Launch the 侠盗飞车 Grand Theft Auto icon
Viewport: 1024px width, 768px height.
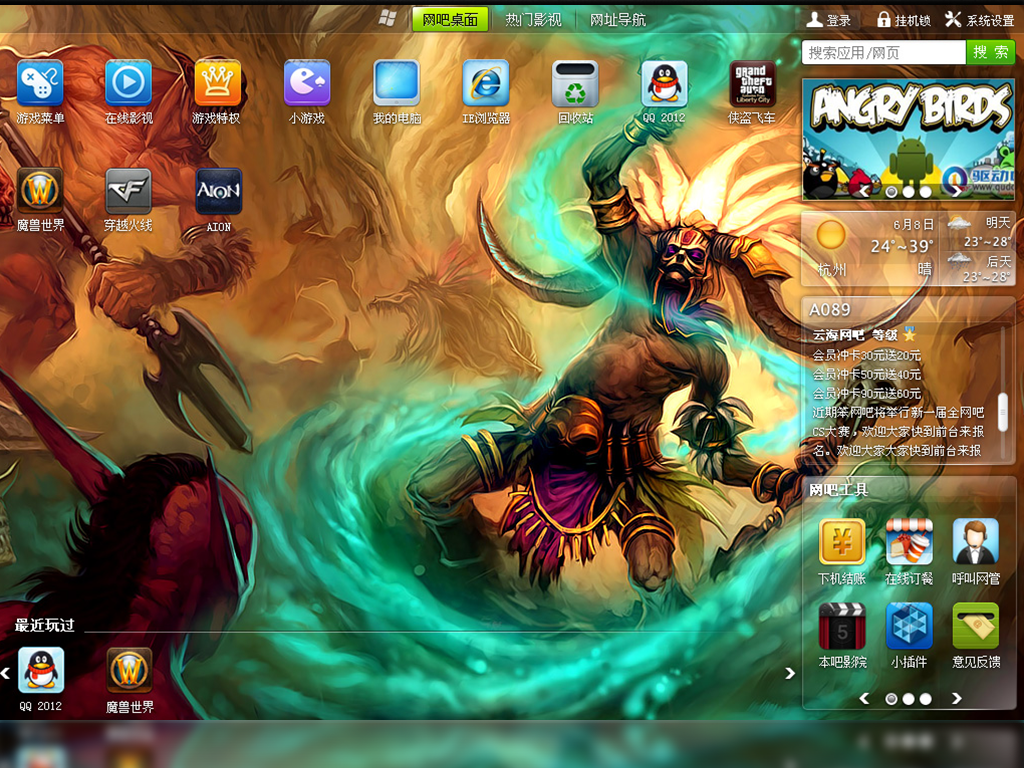752,83
